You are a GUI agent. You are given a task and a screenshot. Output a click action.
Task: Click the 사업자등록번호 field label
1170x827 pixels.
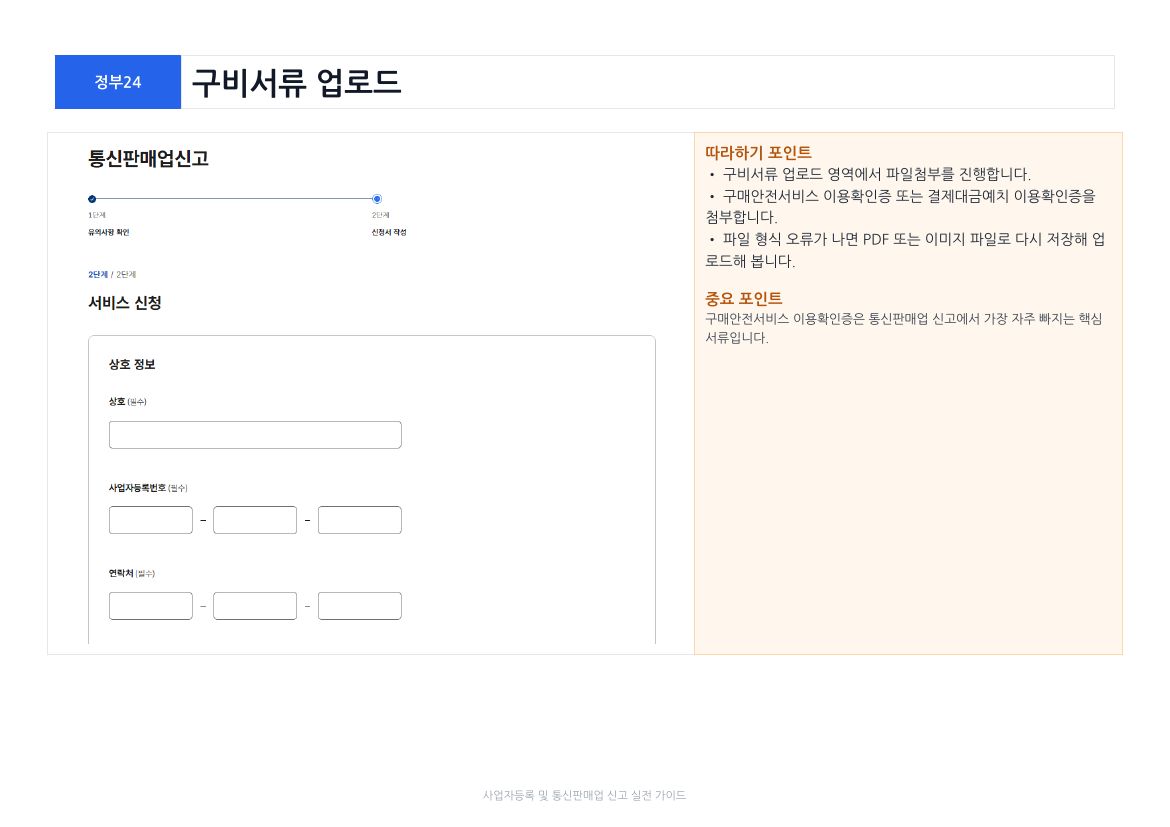pyautogui.click(x=148, y=488)
